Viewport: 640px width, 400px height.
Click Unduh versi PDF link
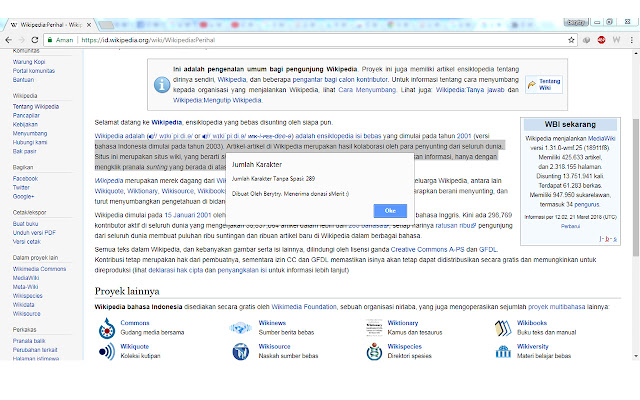(x=34, y=233)
